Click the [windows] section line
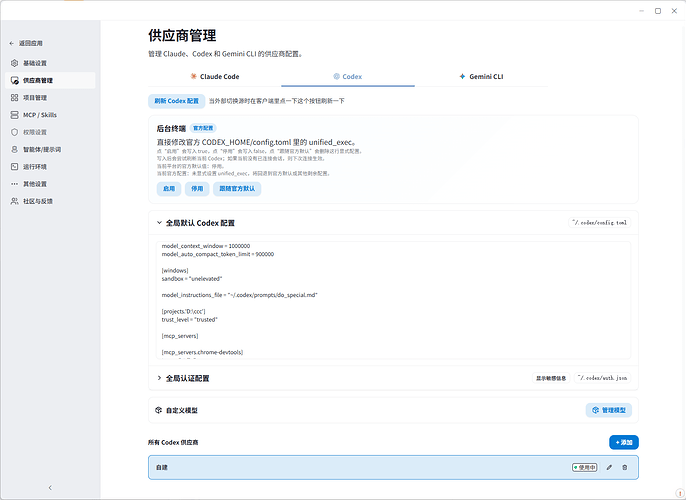Screen dimensions: 686x500 (175, 270)
